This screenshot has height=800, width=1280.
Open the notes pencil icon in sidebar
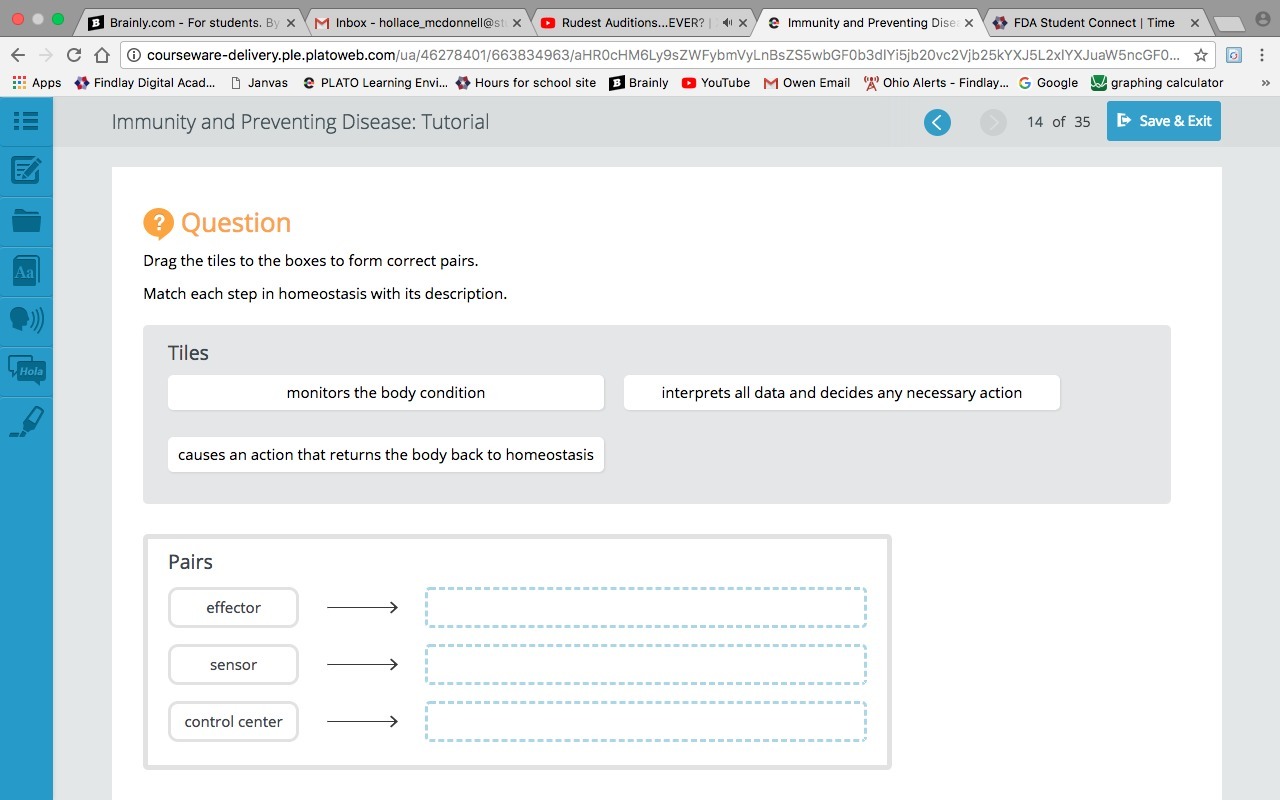pos(26,170)
